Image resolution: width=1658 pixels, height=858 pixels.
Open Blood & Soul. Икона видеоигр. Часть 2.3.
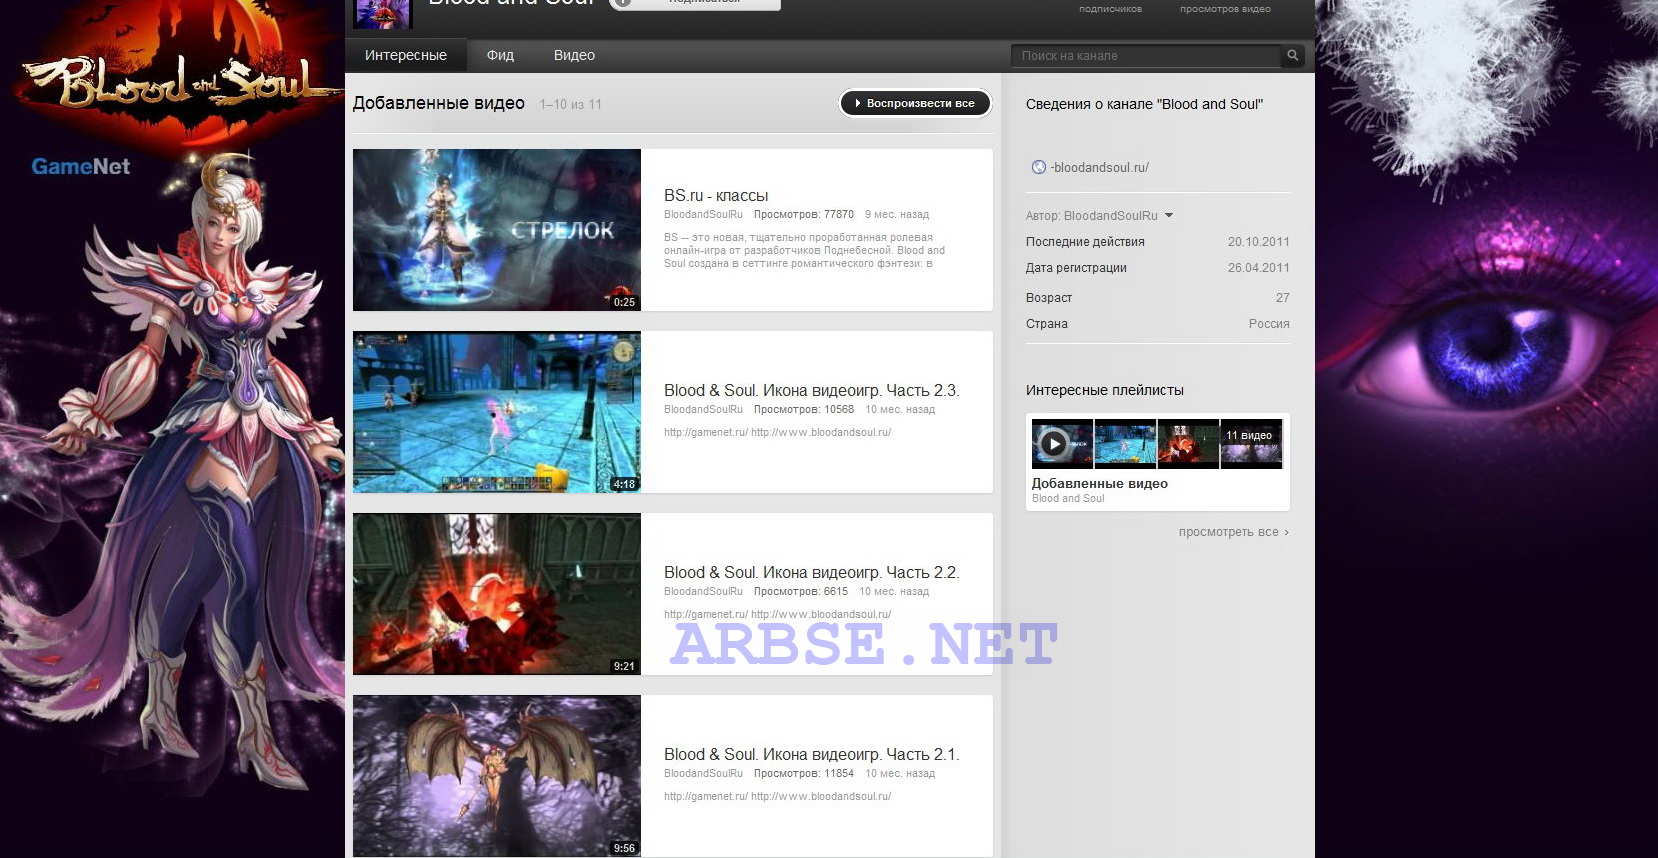(x=811, y=390)
